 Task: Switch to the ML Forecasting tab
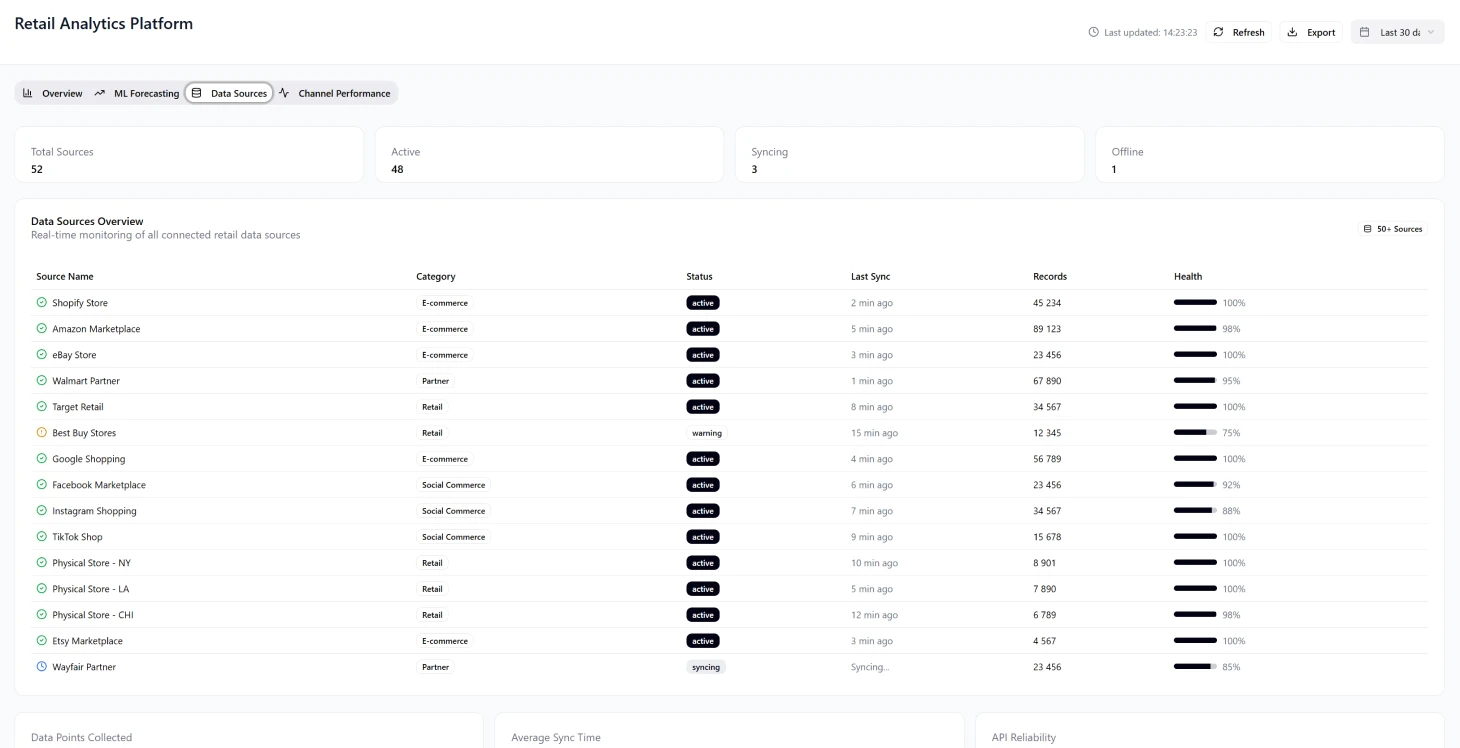138,93
